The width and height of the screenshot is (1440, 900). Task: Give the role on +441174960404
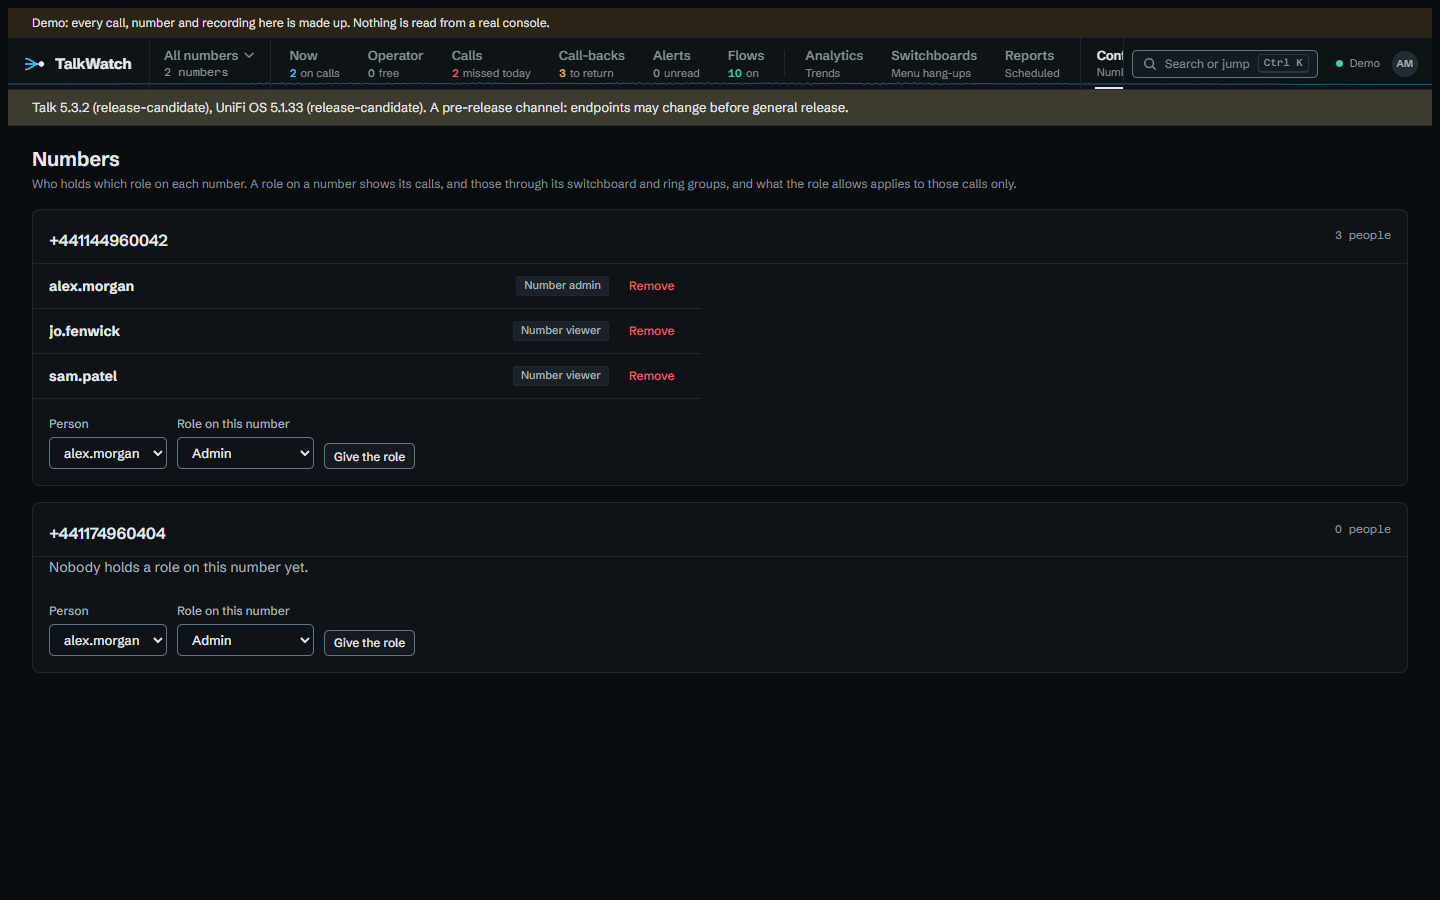[369, 643]
